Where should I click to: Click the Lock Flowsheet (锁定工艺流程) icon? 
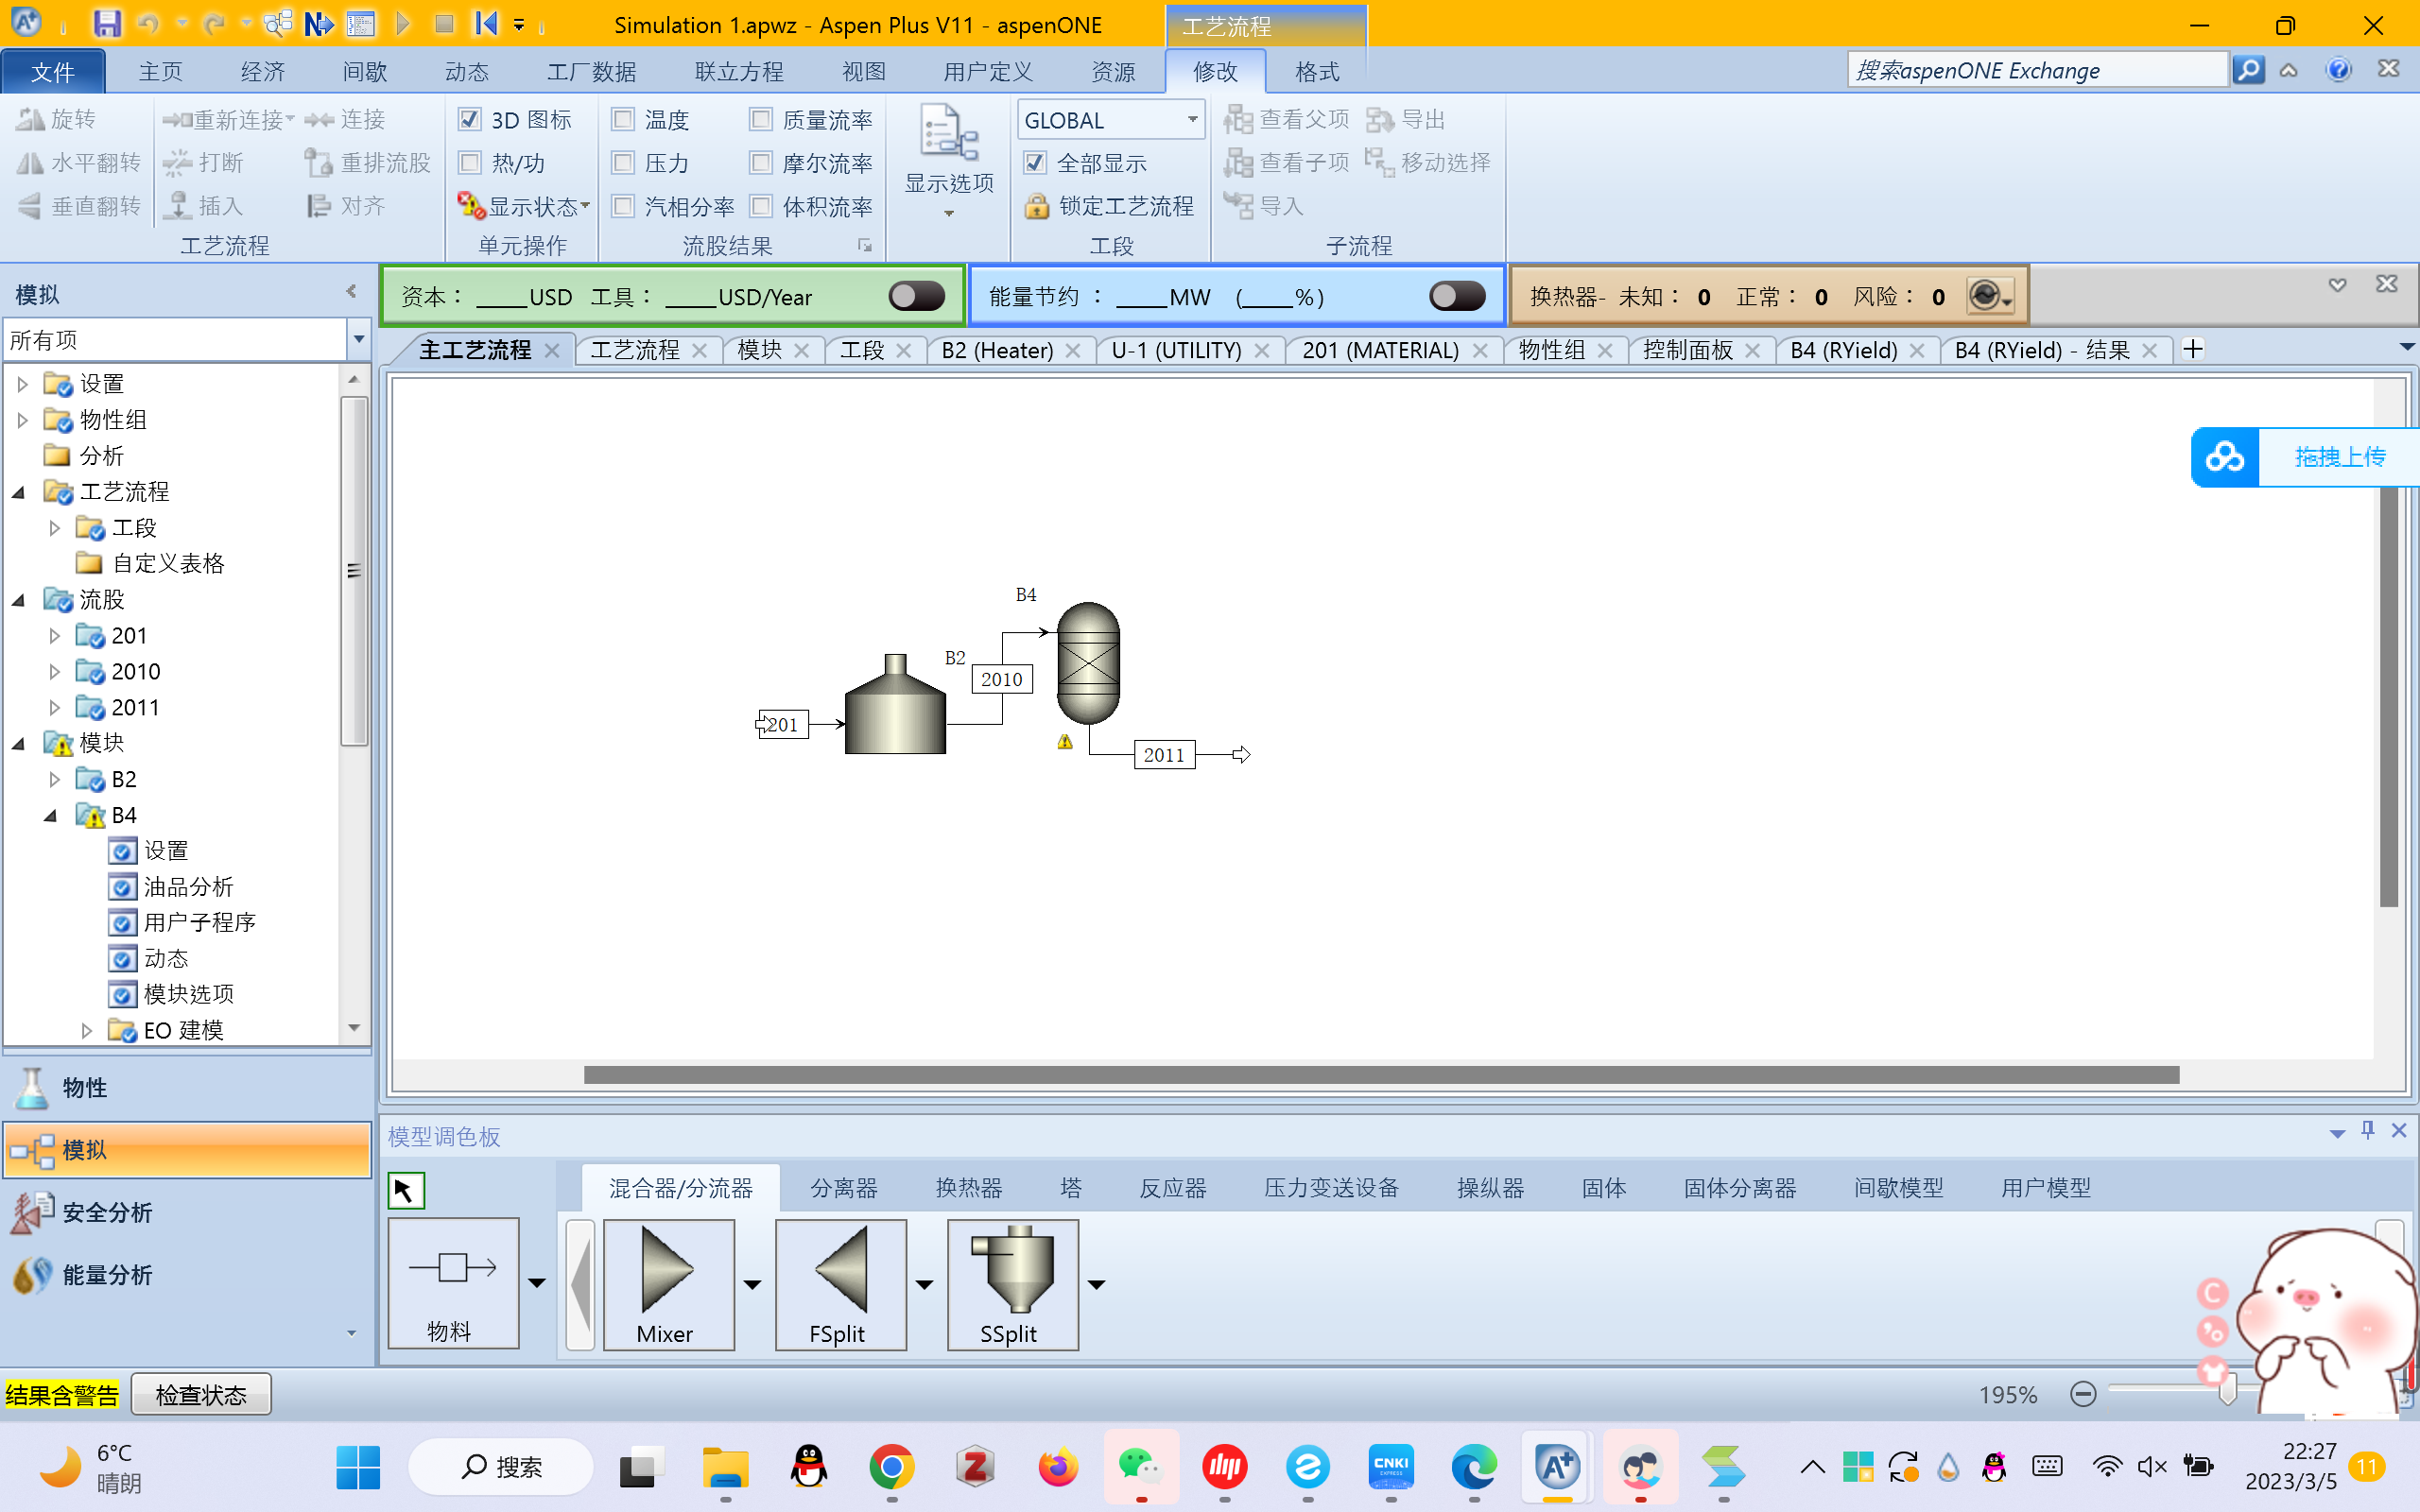pyautogui.click(x=1037, y=206)
